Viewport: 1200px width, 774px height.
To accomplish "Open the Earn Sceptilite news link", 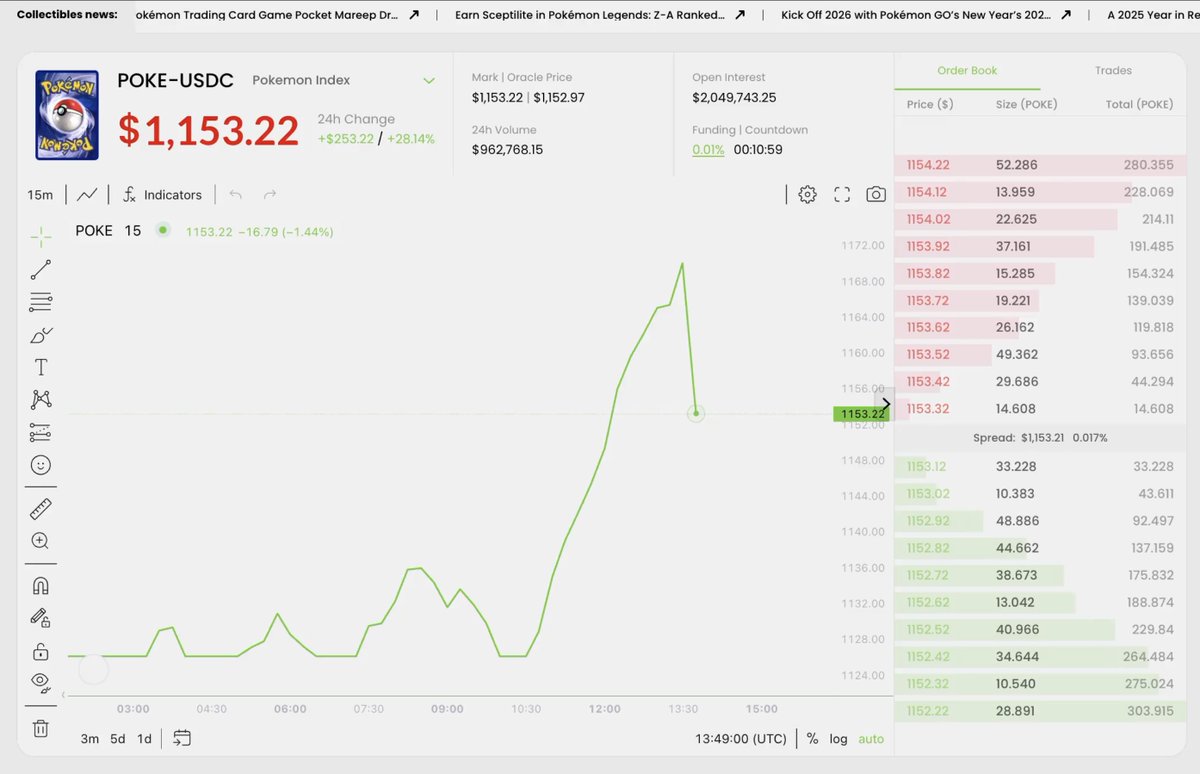I will click(600, 15).
